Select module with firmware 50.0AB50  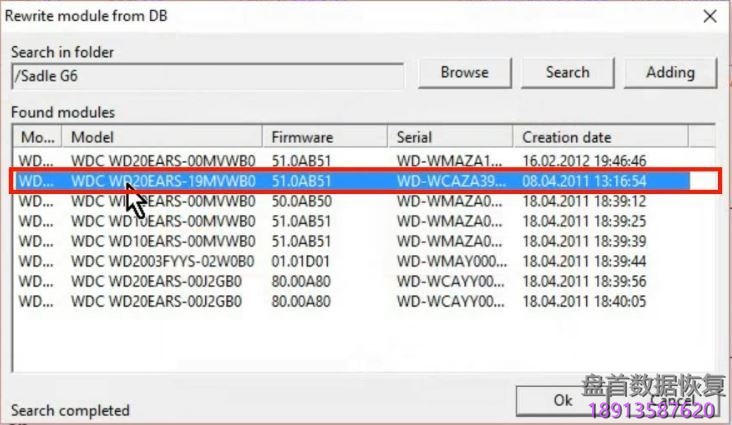coord(163,201)
